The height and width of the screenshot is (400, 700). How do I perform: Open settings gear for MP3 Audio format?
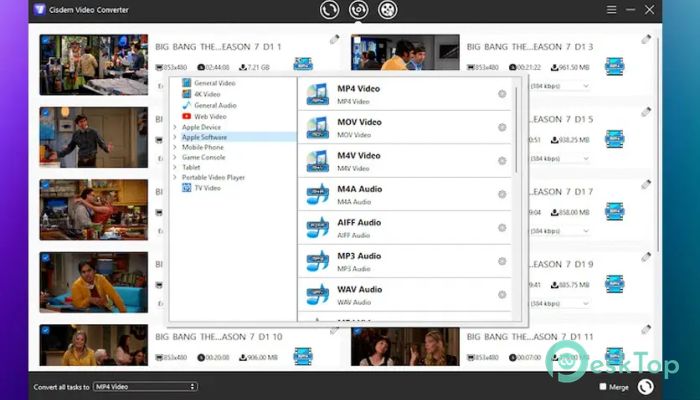tap(502, 261)
